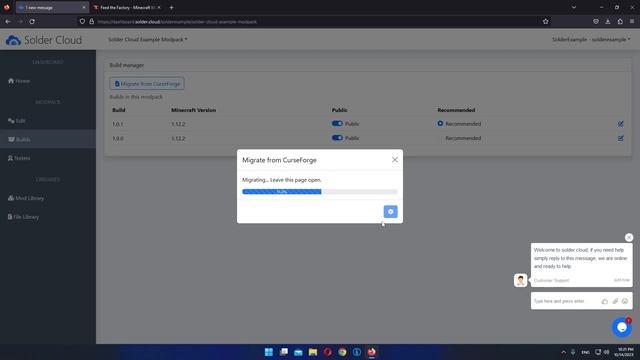Image resolution: width=640 pixels, height=360 pixels.
Task: Open File Library in the sidebar
Action: point(23,217)
